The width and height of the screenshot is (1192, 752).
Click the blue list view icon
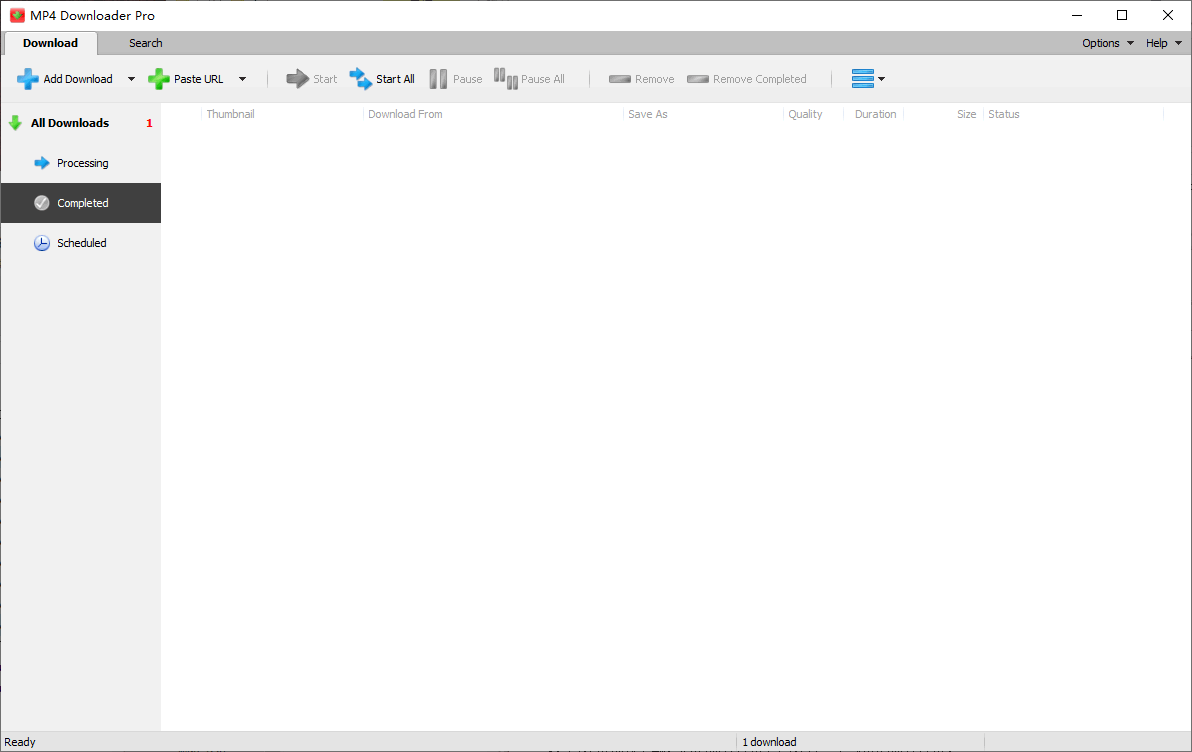(863, 78)
